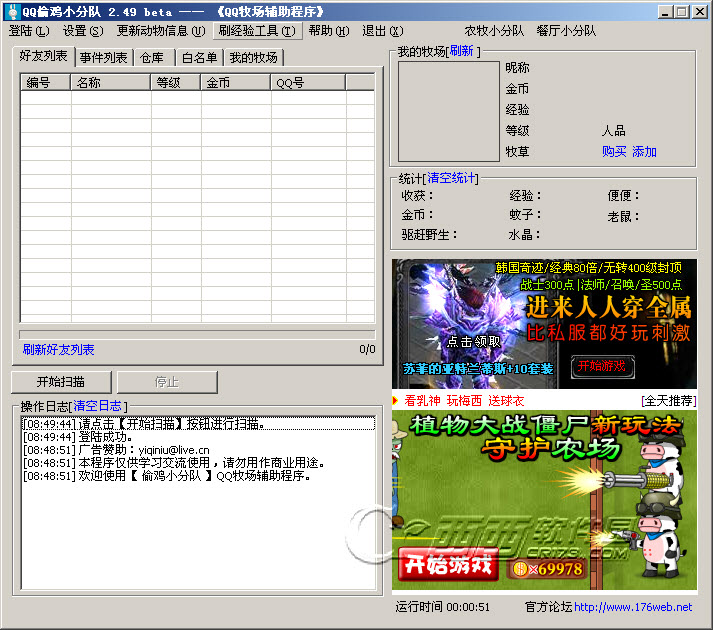Sort by the 名称 column header

[x=110, y=83]
